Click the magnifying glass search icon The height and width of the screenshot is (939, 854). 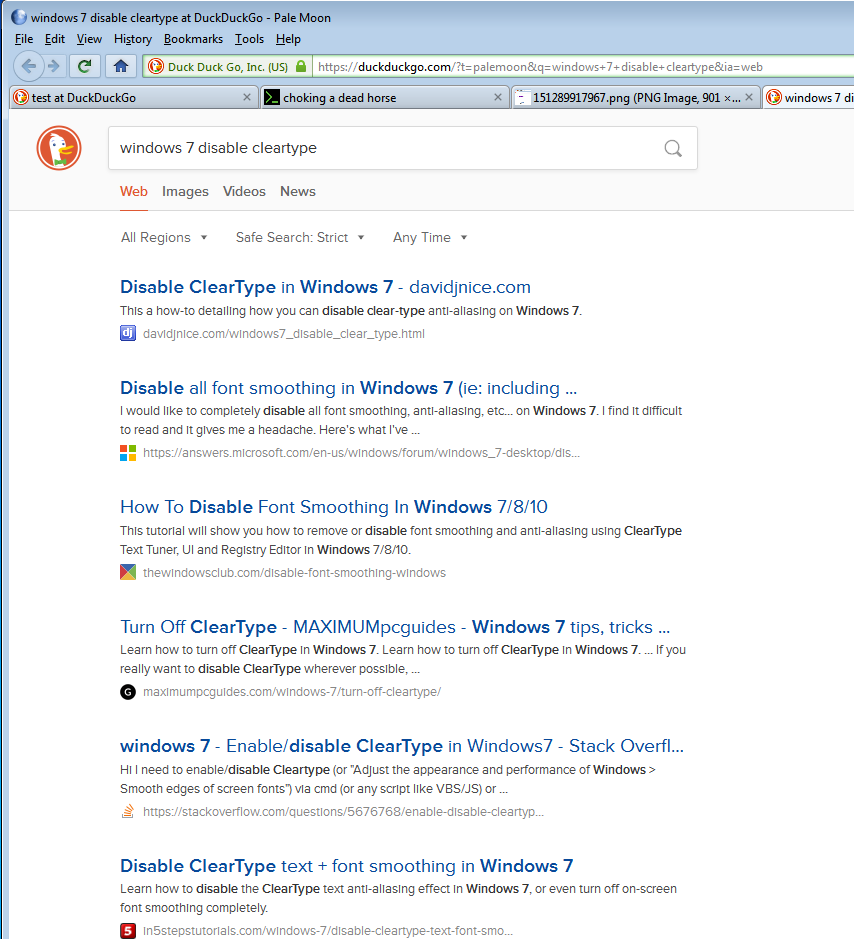[x=673, y=149]
